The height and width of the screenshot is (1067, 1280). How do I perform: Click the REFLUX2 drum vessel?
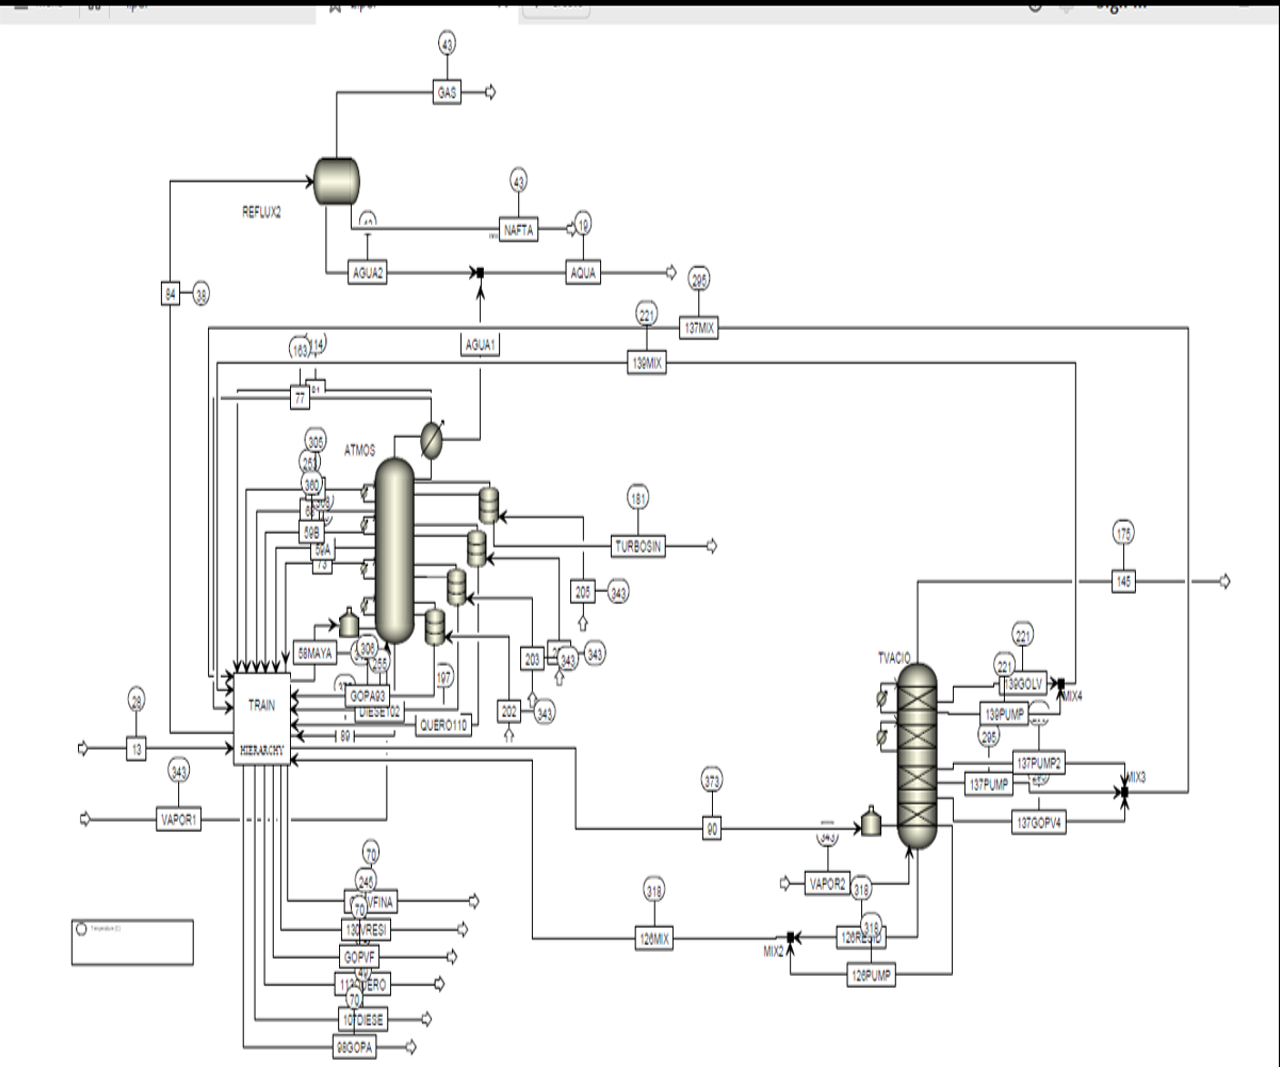[336, 181]
